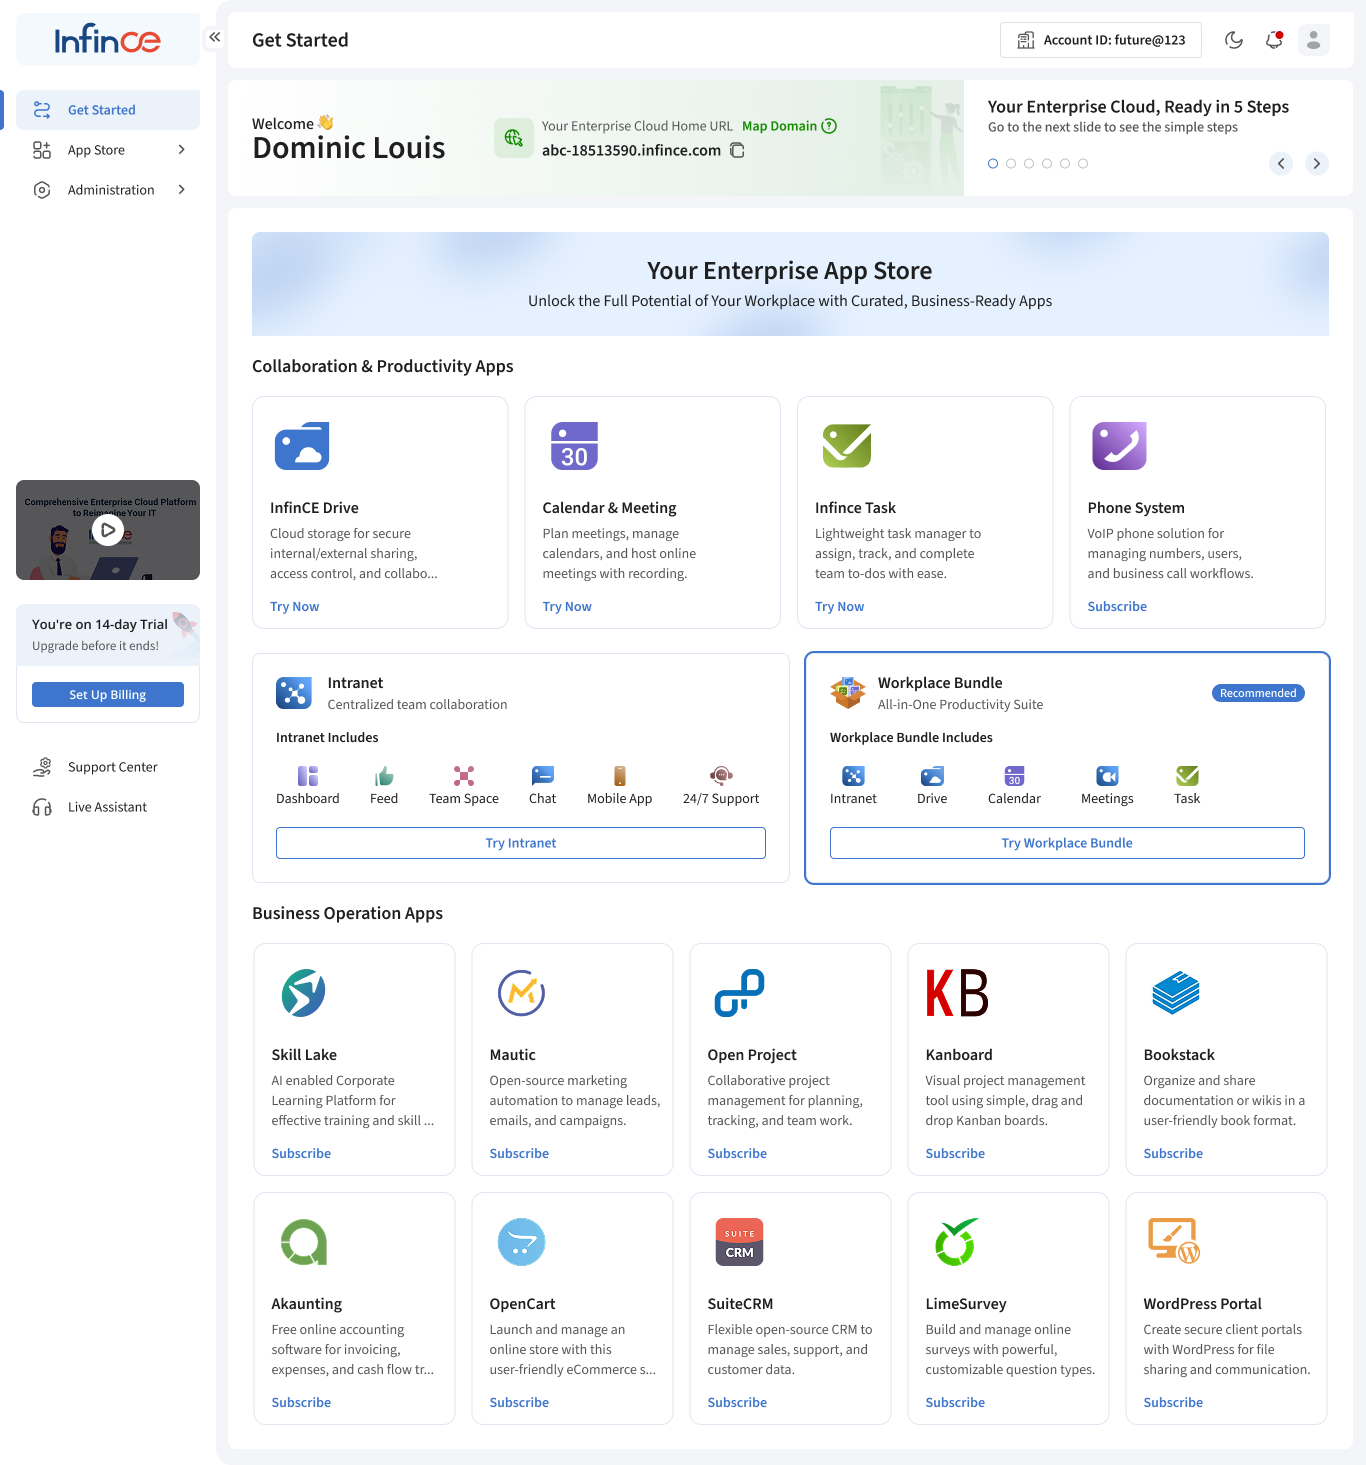This screenshot has width=1366, height=1465.
Task: Click Try Workplace Bundle button
Action: (1066, 842)
